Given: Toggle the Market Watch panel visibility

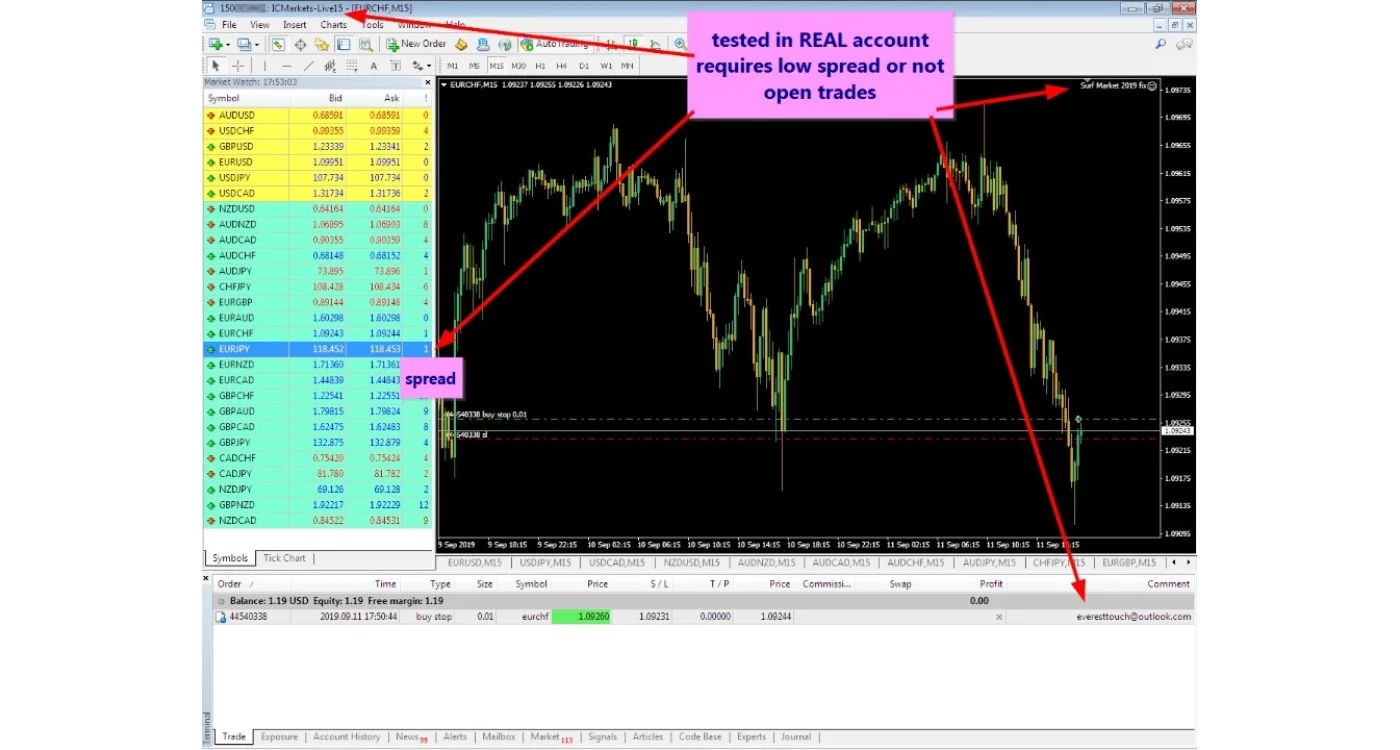Looking at the screenshot, I should [276, 44].
